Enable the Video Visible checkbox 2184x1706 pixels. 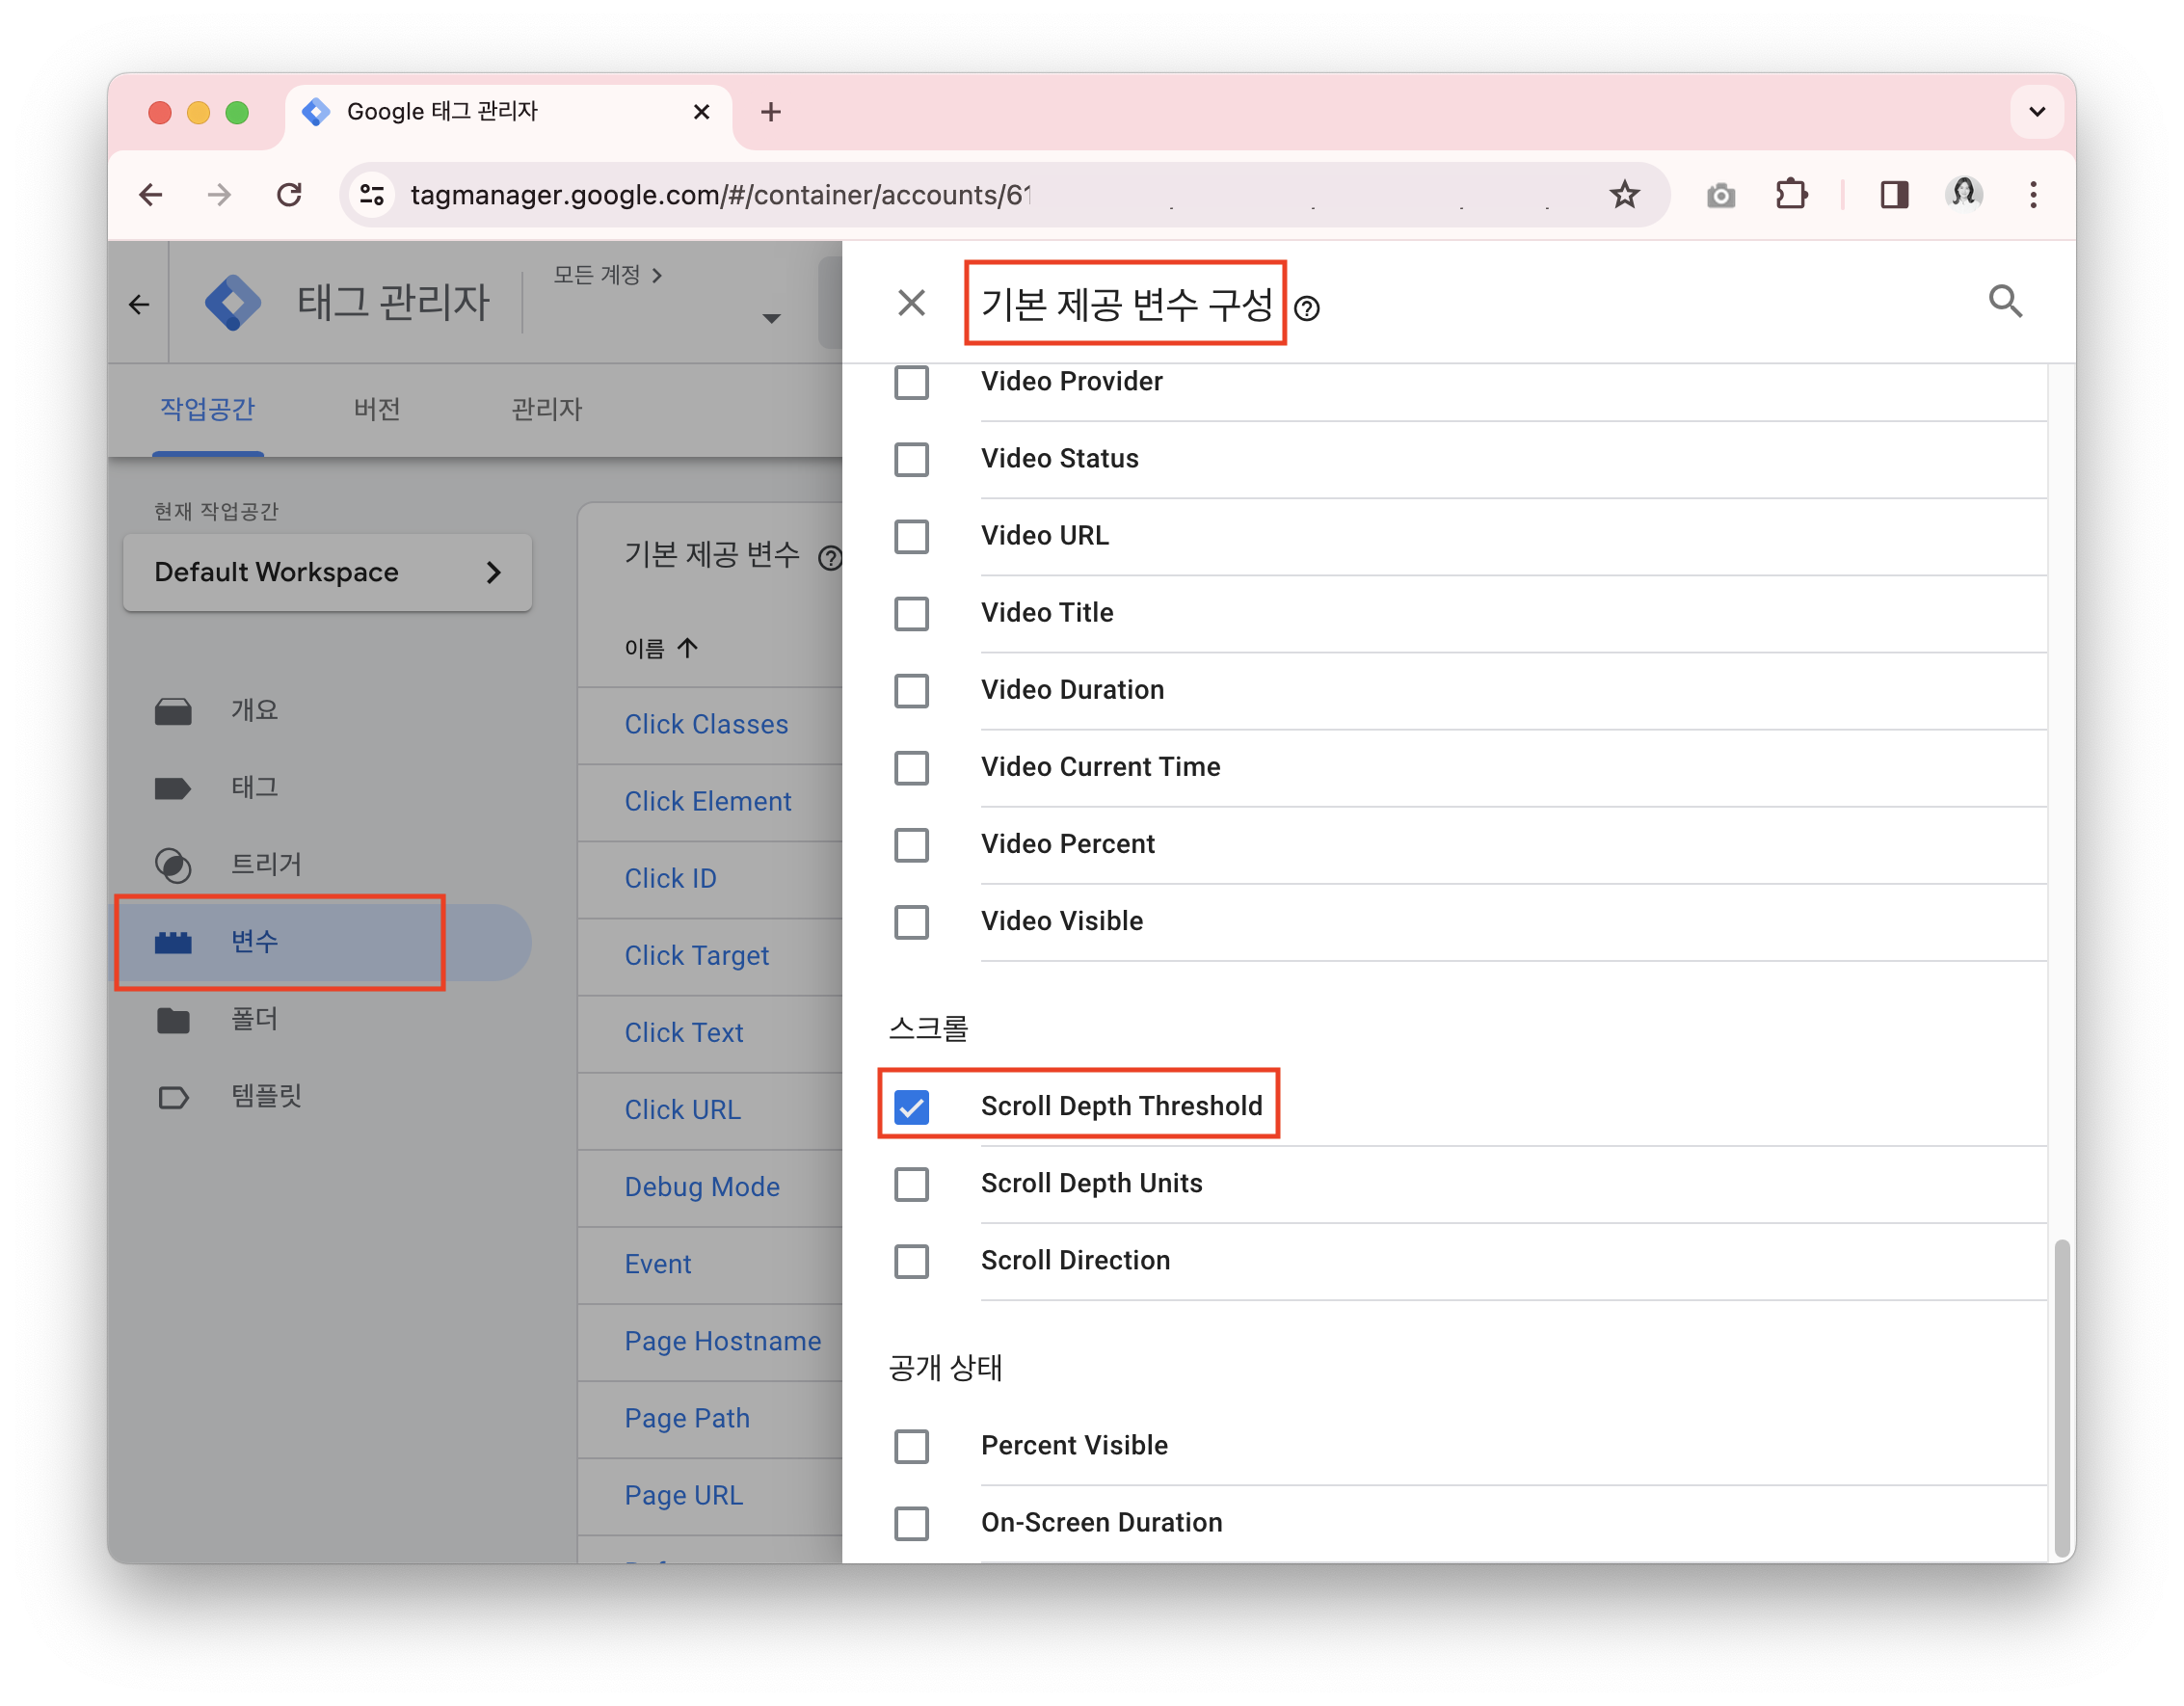(x=911, y=921)
